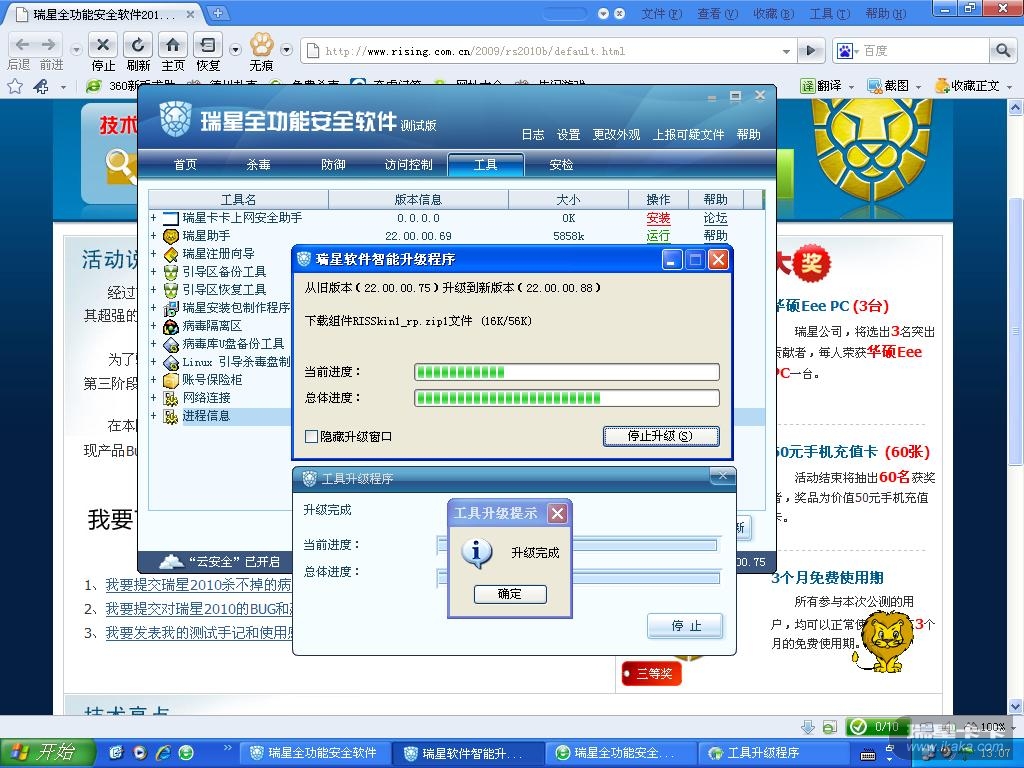
Task: Open the 帮助 menu in Rising window
Action: coord(748,135)
